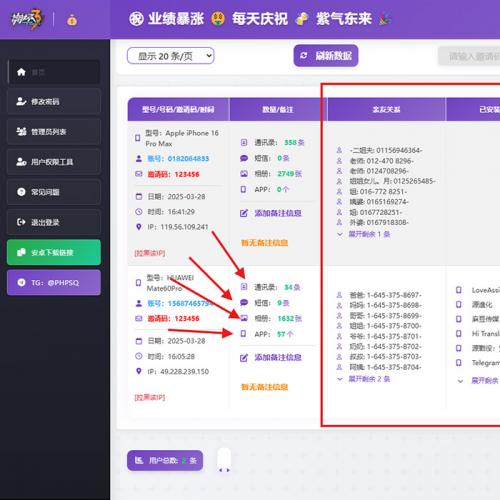Click the invitation code search field

(469, 56)
